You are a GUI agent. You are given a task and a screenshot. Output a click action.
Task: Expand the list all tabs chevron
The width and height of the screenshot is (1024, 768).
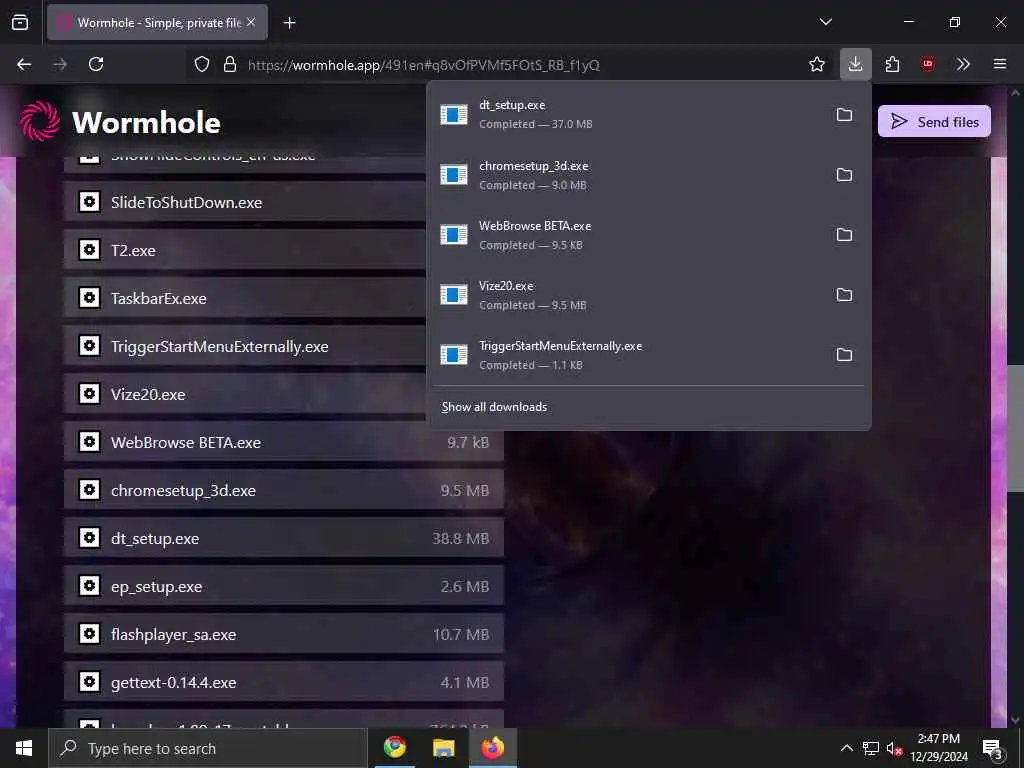[825, 22]
